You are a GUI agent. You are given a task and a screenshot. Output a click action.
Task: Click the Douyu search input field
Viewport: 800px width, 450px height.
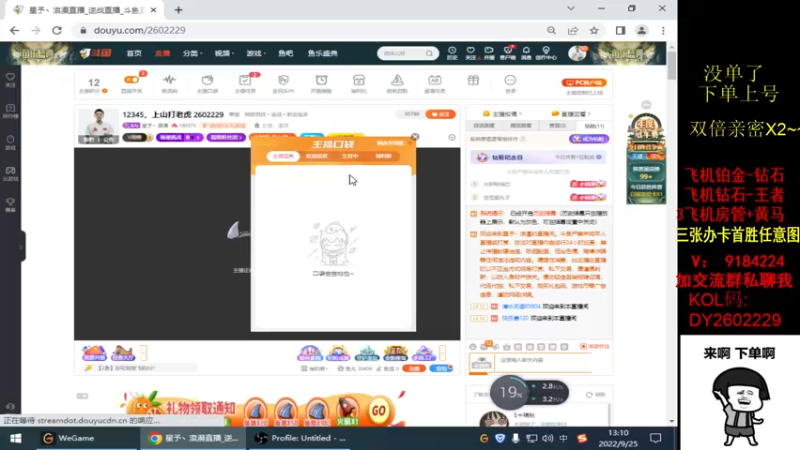pos(402,53)
